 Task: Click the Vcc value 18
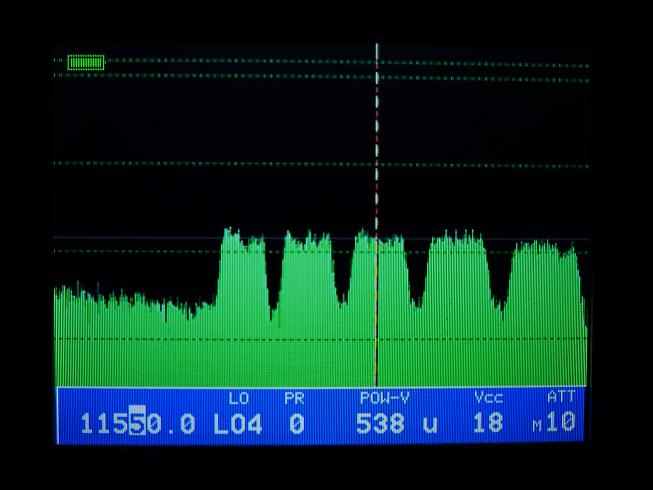(487, 423)
